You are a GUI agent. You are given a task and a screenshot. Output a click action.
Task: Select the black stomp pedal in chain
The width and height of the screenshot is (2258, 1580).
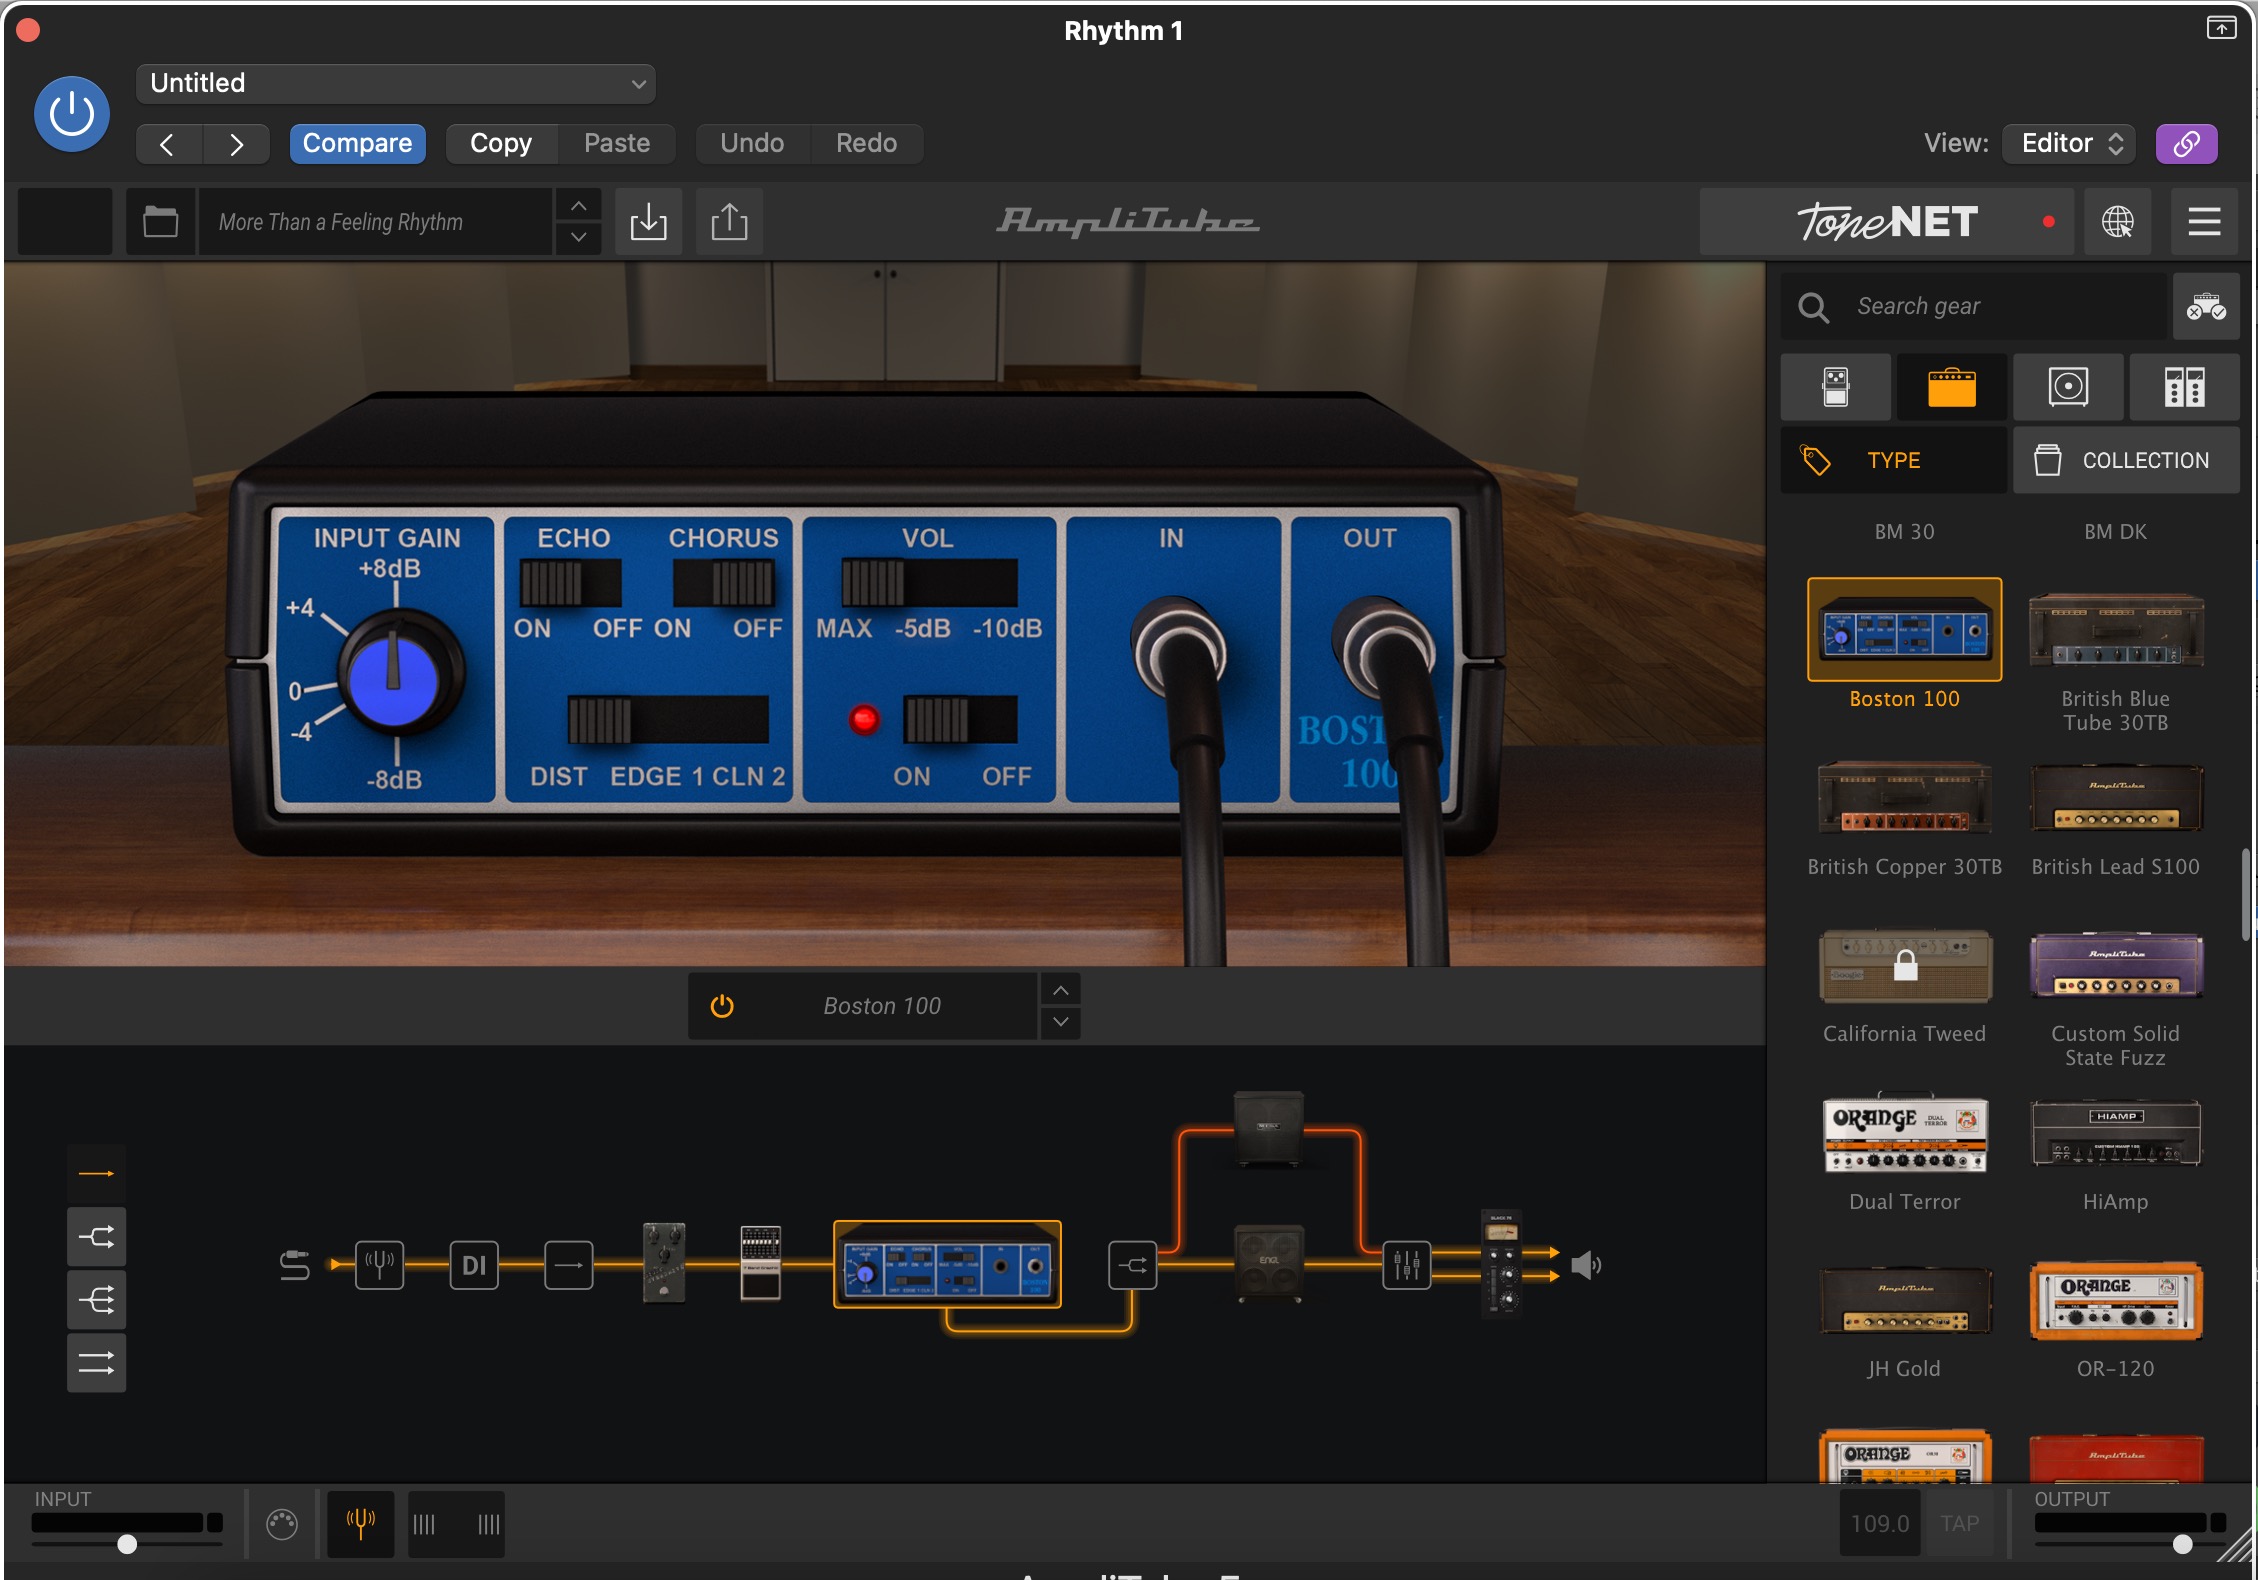664,1262
